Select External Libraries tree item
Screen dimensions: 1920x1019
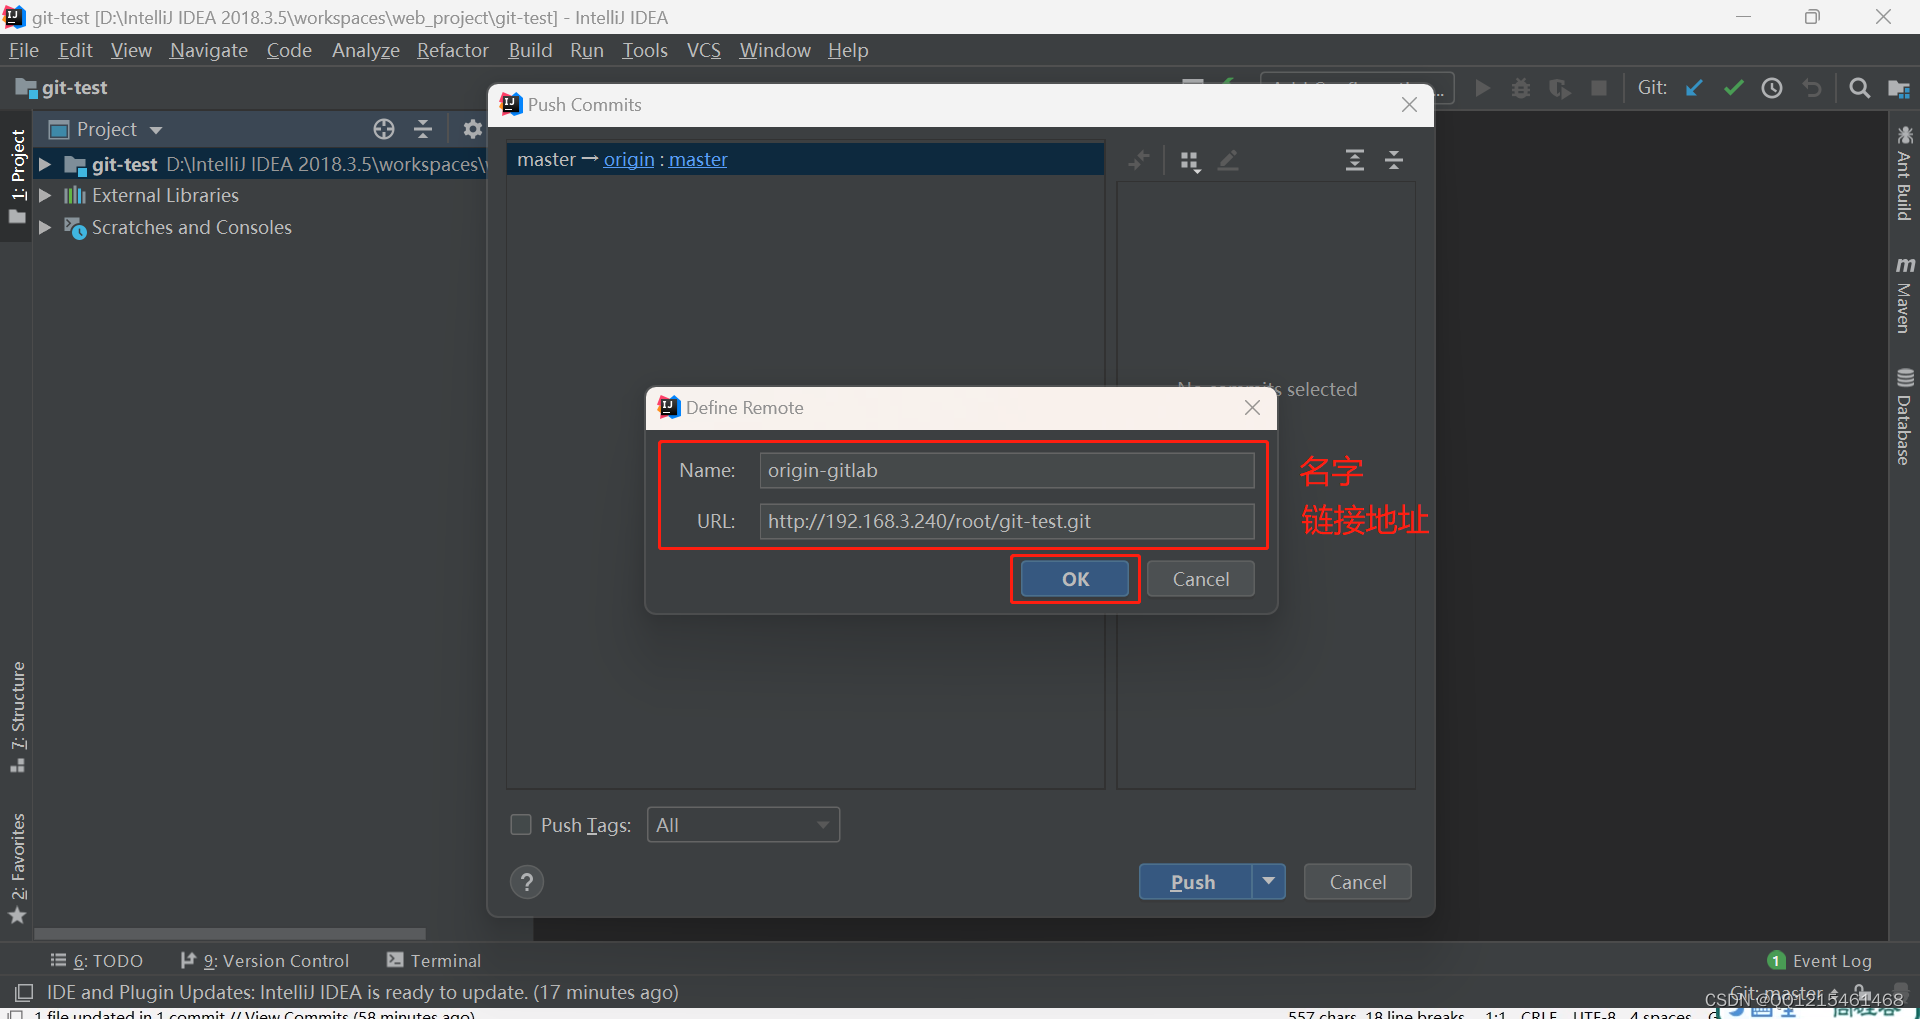165,196
